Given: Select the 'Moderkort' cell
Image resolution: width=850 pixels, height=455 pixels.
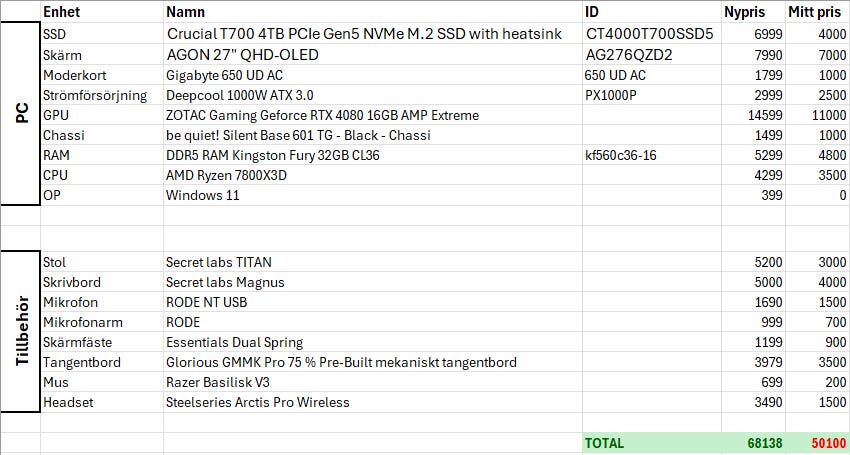Looking at the screenshot, I should (x=102, y=75).
